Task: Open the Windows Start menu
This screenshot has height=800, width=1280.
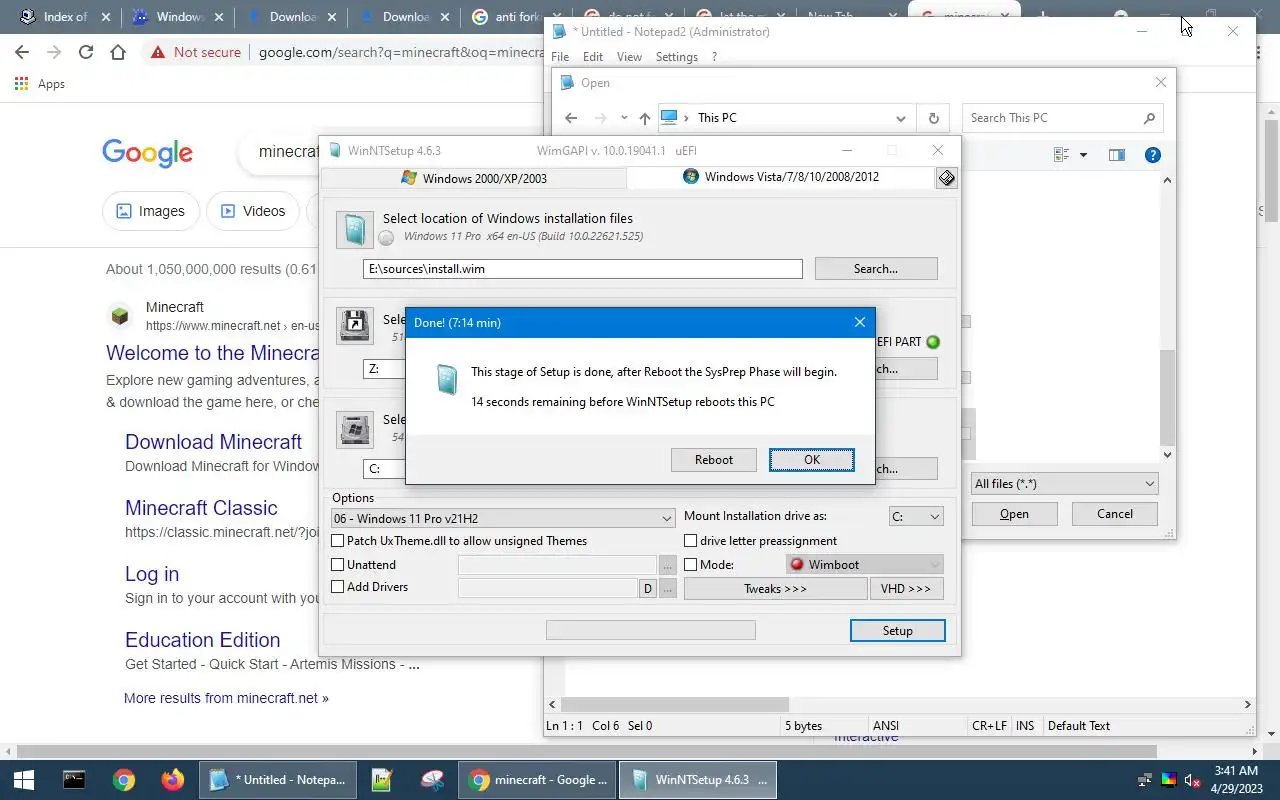Action: click(x=24, y=780)
